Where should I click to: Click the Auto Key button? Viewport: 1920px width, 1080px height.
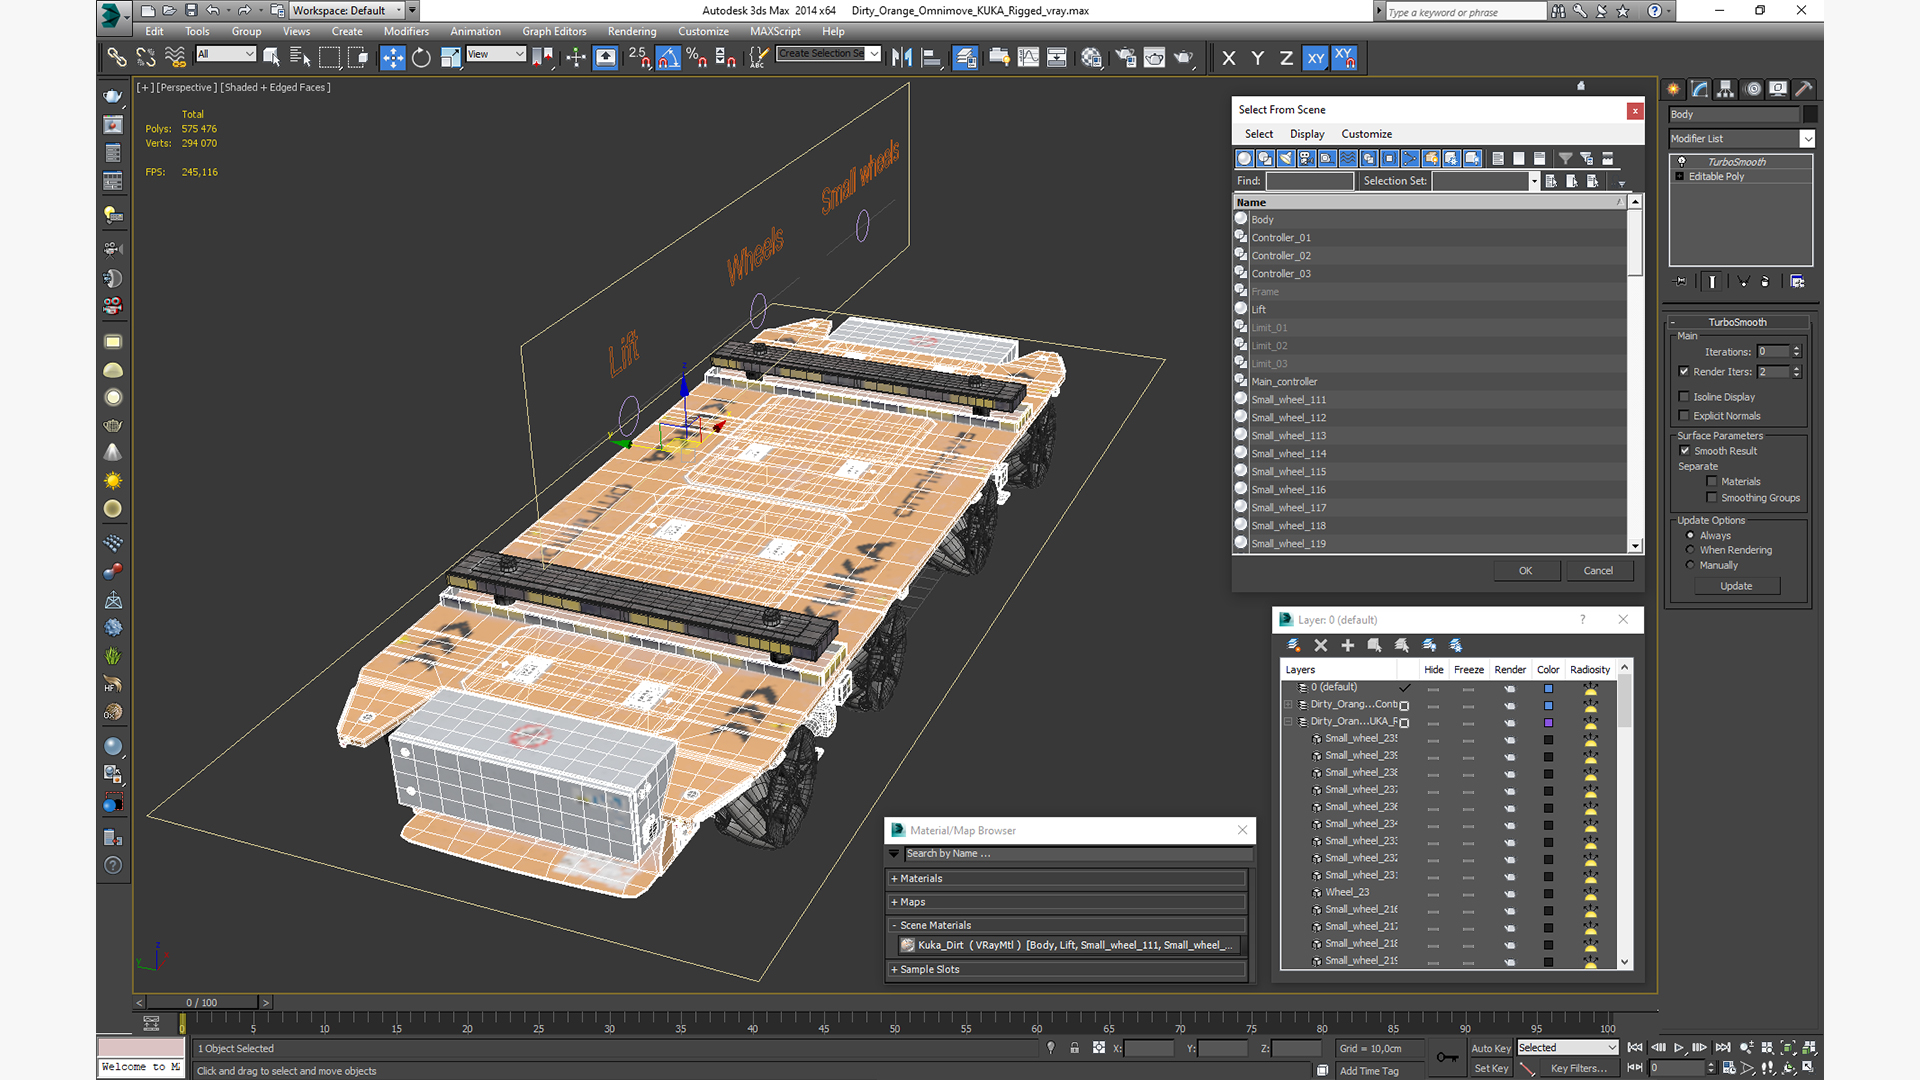[x=1491, y=1048]
